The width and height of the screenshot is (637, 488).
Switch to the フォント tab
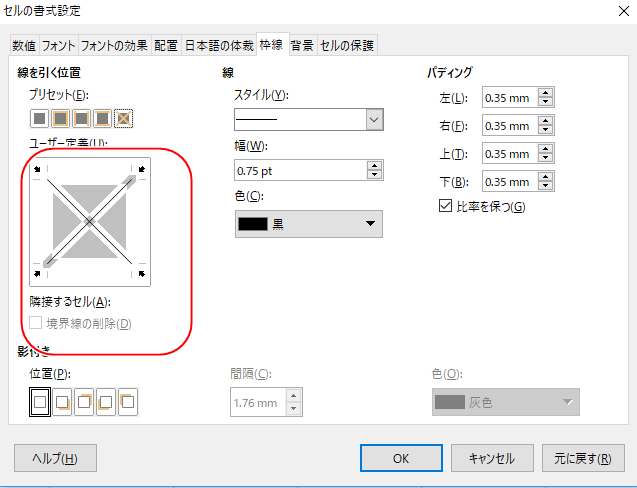58,46
